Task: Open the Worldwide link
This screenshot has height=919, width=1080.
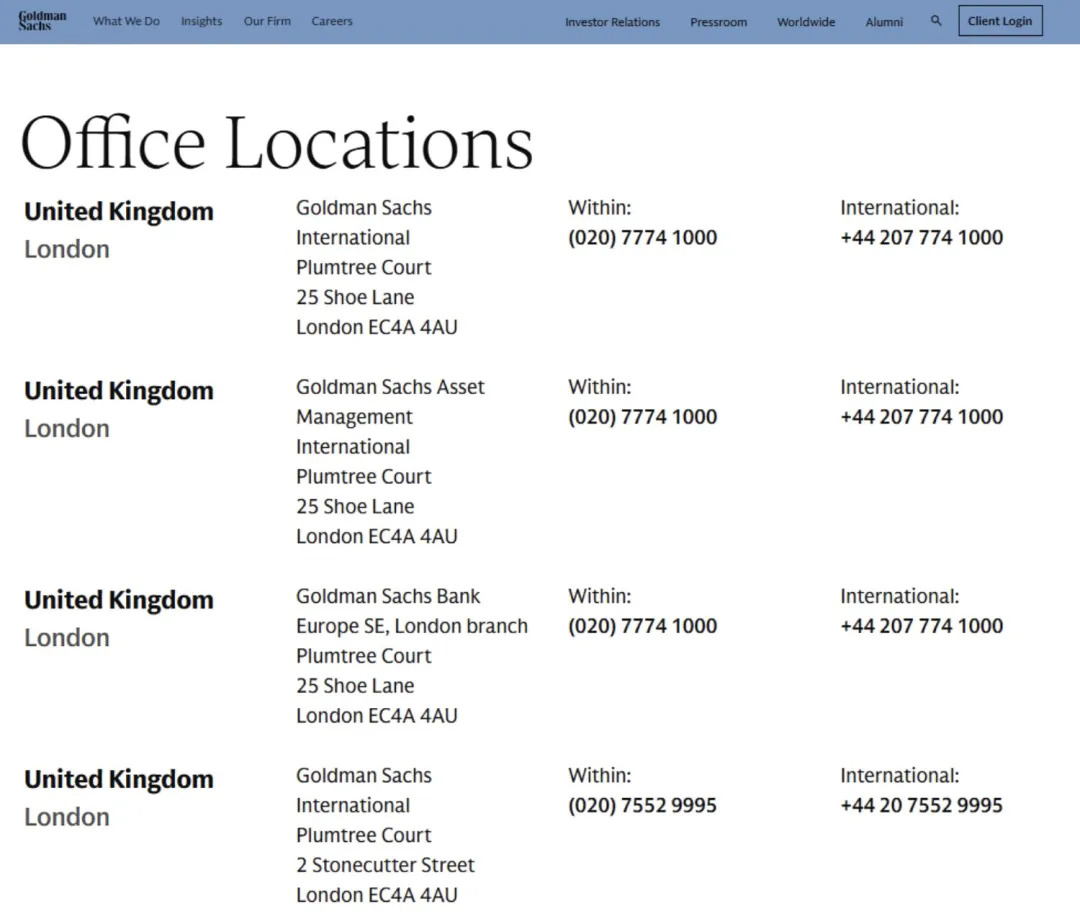Action: [806, 22]
